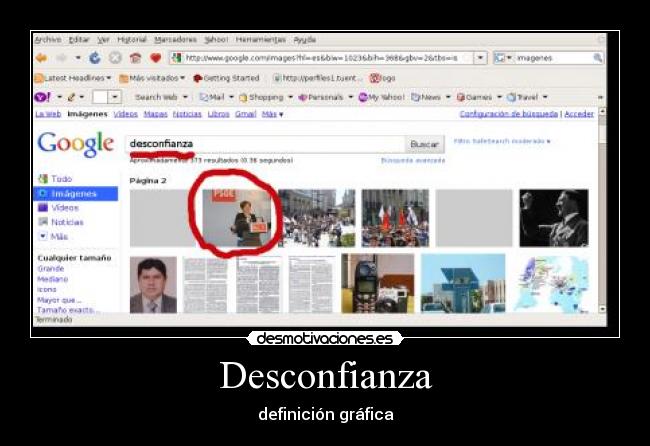Open the Getting Started bookmark
The height and width of the screenshot is (446, 650).
click(226, 78)
